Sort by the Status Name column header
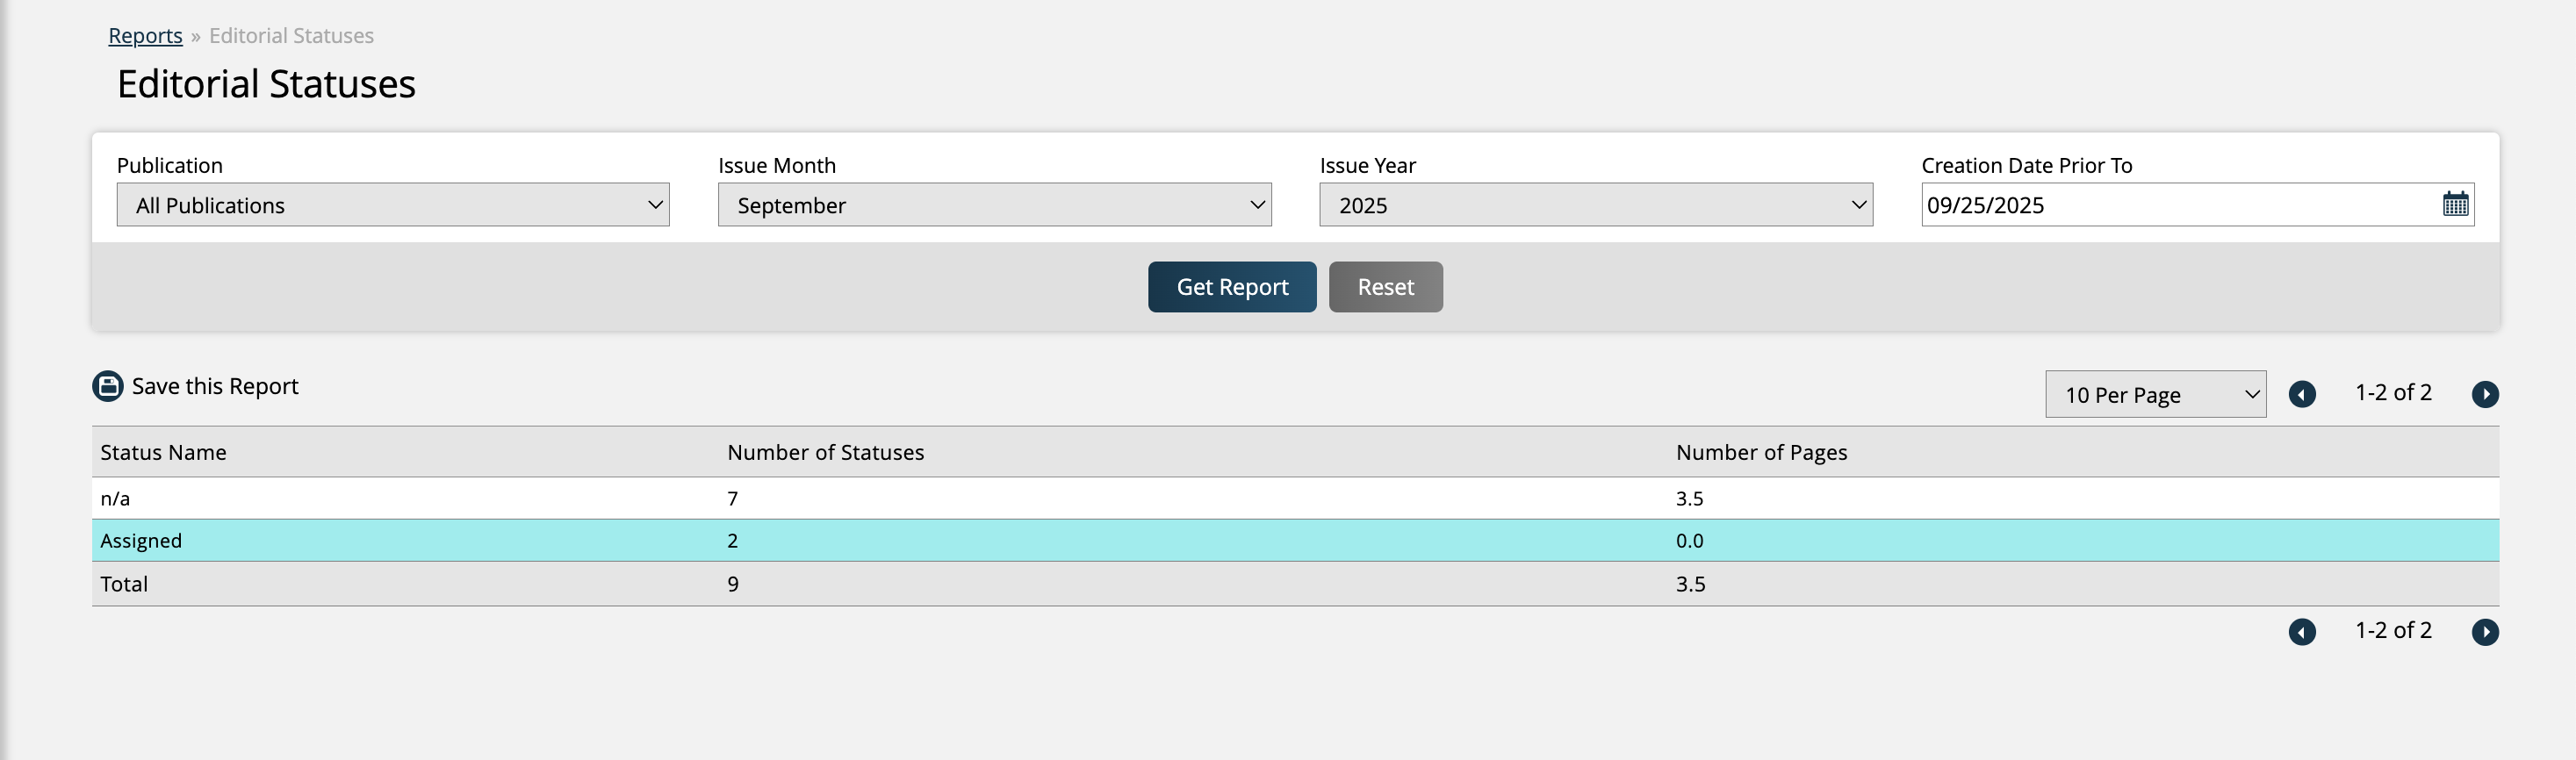 (x=163, y=452)
